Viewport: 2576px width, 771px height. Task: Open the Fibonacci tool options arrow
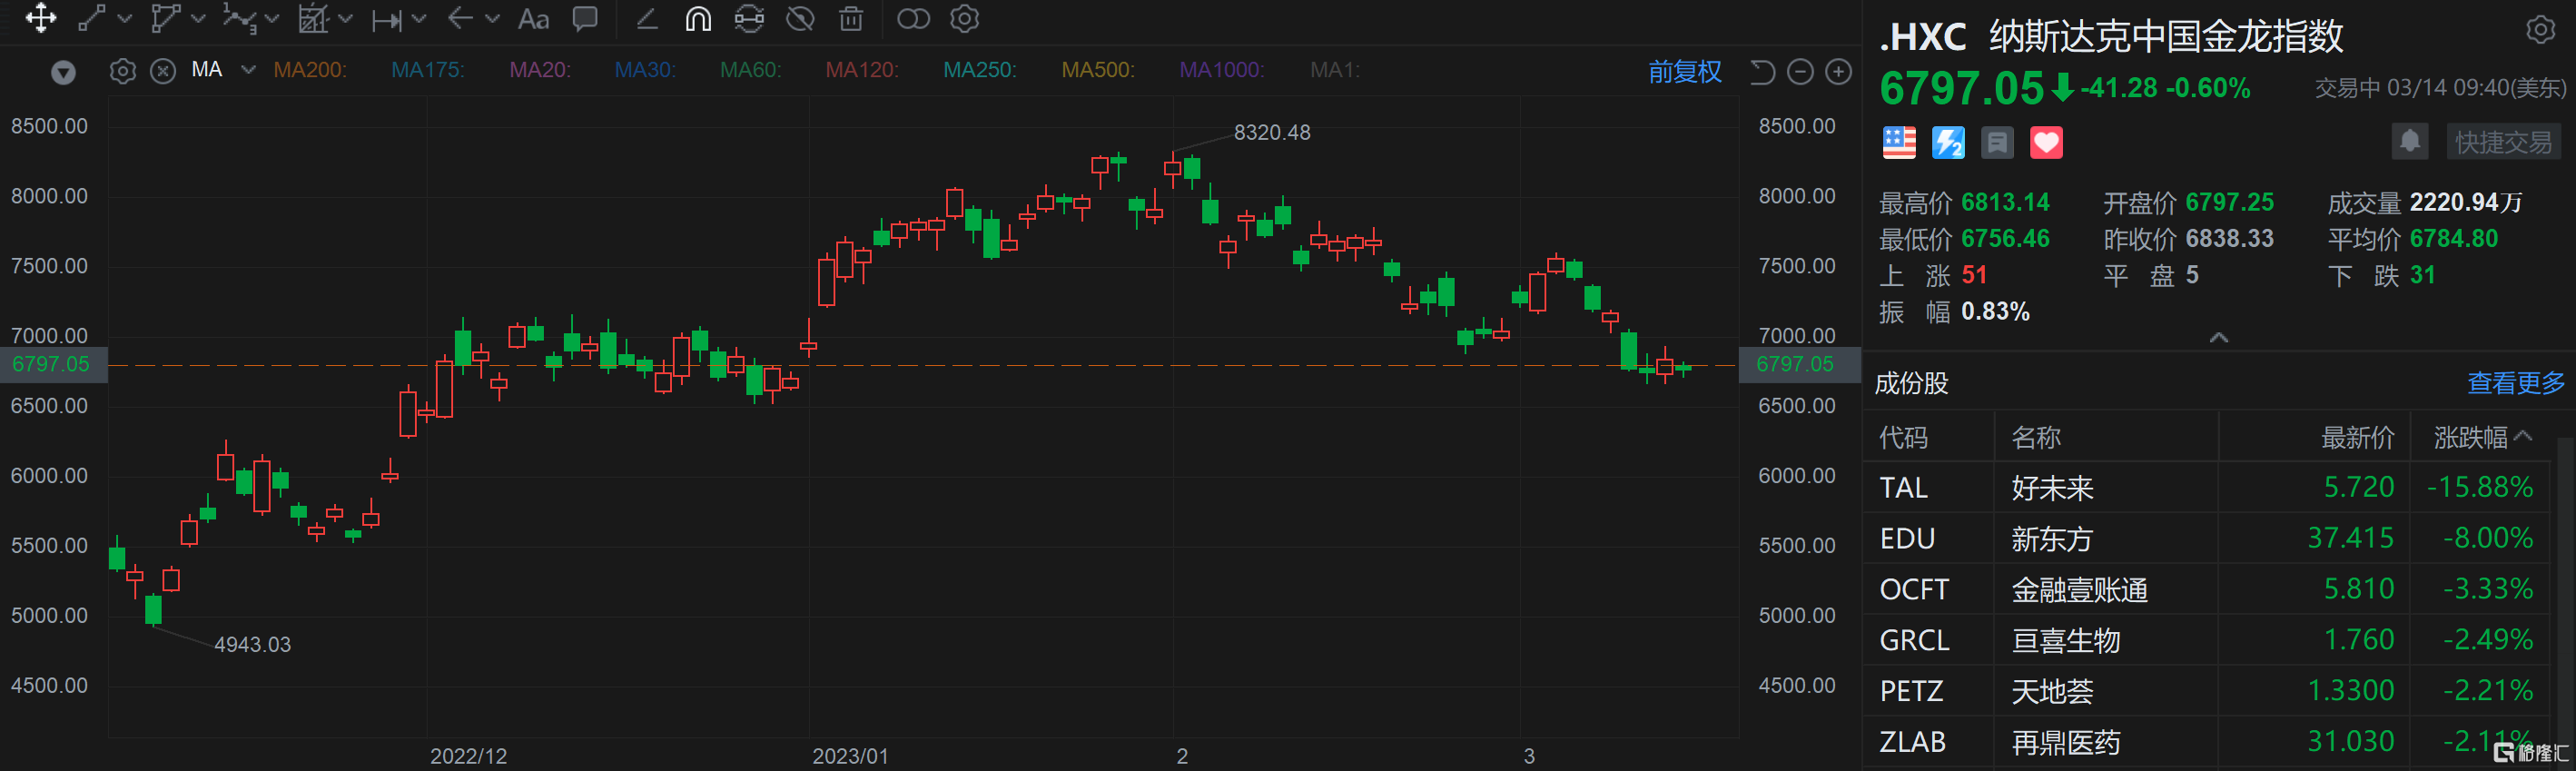pos(346,19)
